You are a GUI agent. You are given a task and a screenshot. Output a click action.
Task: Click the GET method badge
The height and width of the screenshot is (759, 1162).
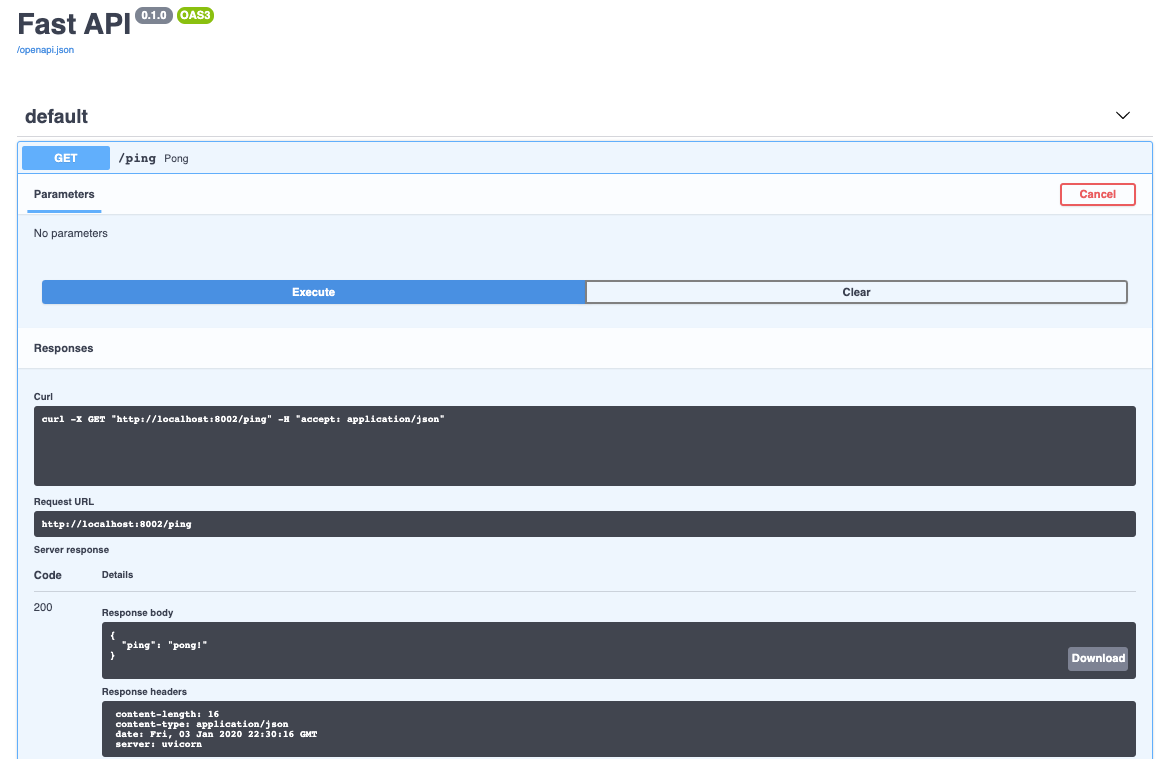point(64,157)
